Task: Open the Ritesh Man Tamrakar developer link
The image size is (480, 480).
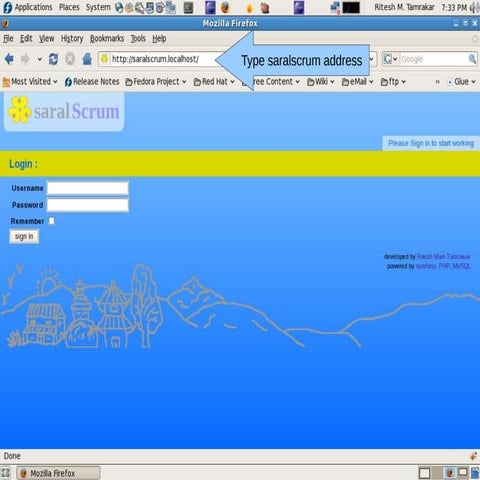Action: point(444,257)
